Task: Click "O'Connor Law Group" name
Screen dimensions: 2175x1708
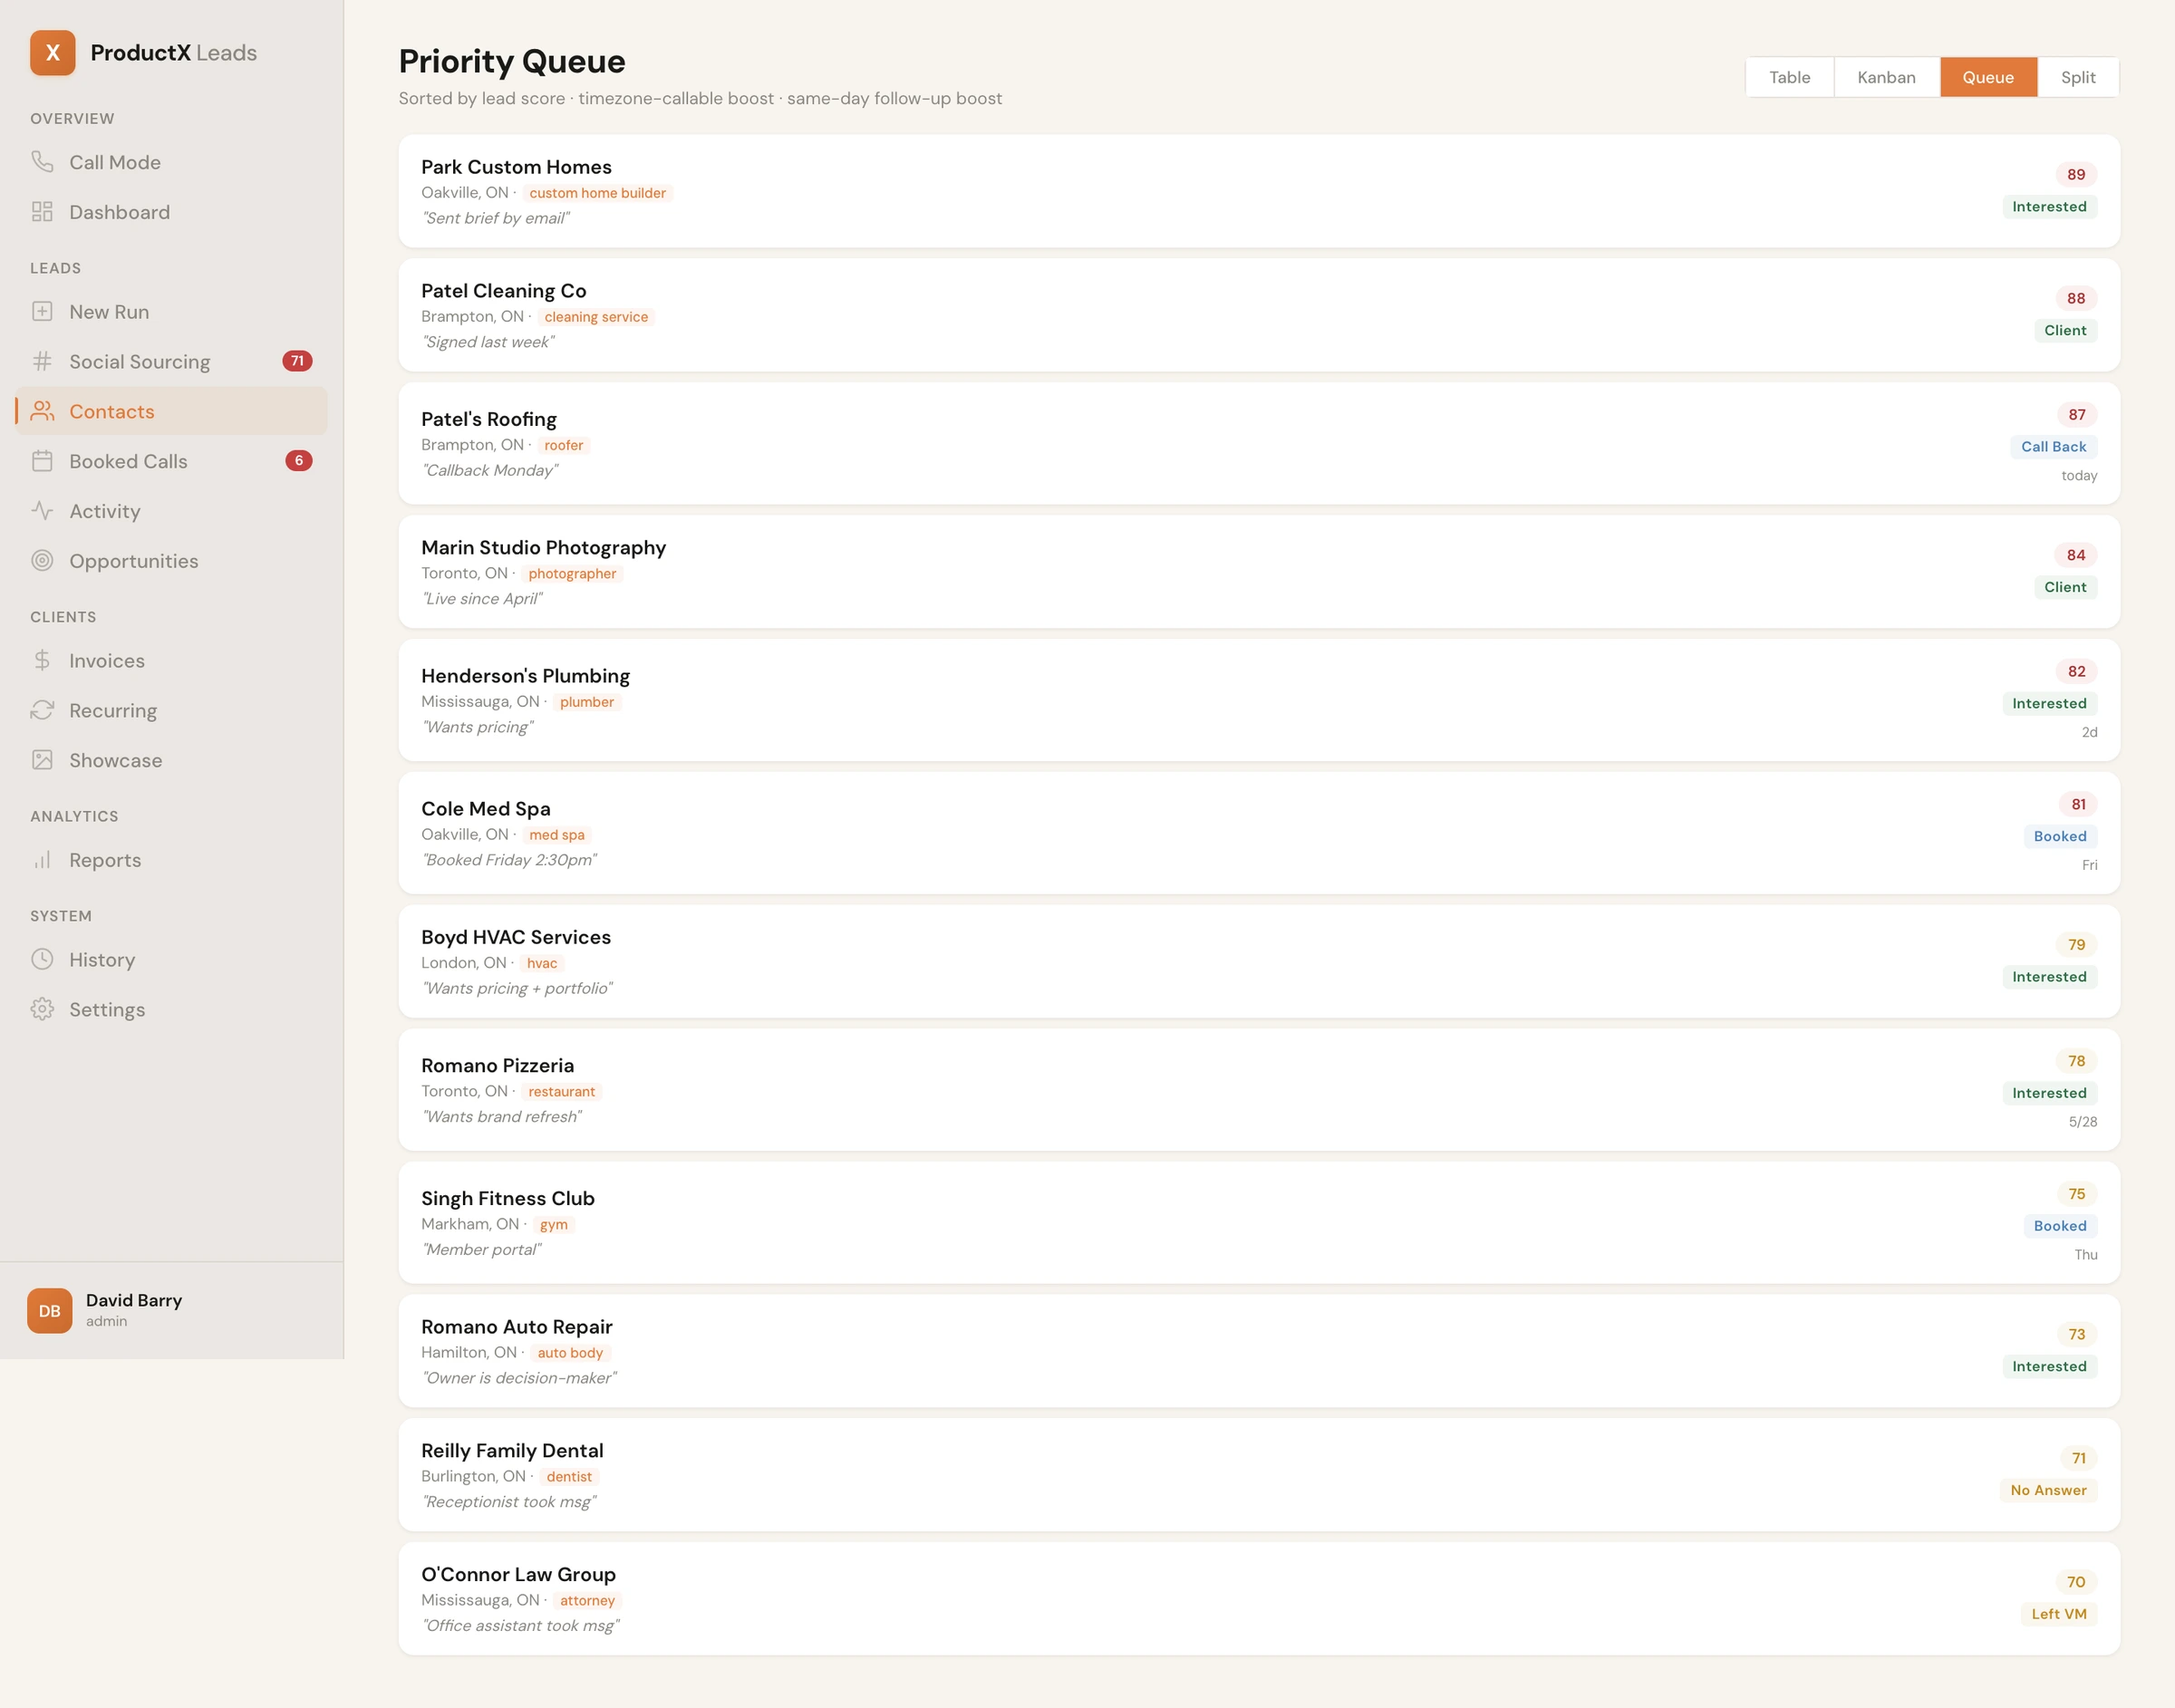Action: 518,1575
